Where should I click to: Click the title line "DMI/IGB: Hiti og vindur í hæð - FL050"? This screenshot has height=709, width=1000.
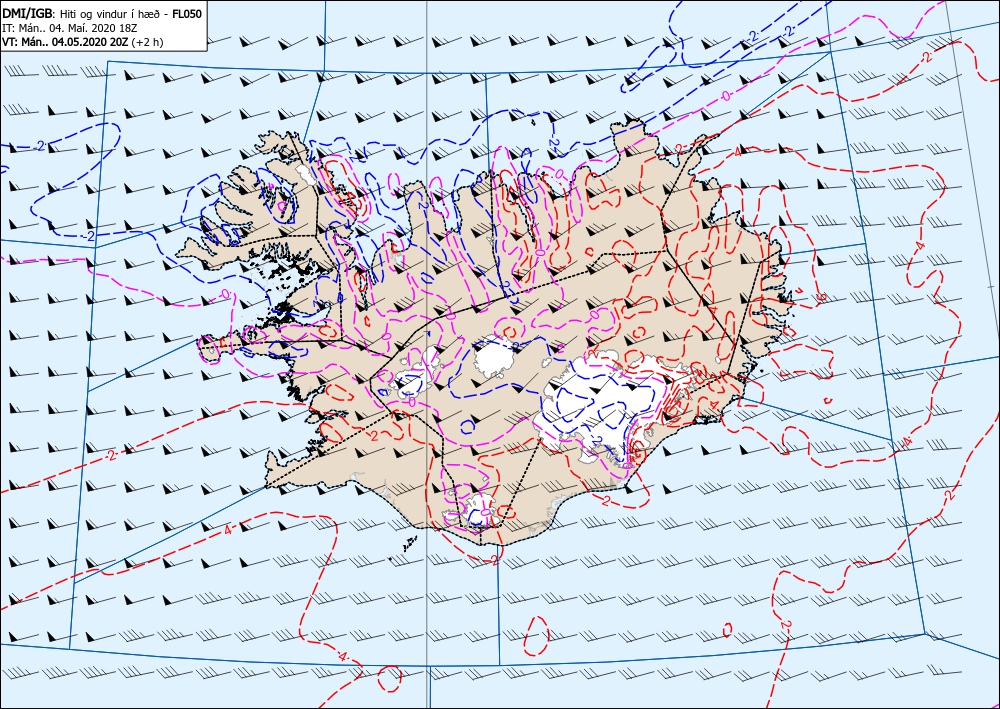pyautogui.click(x=102, y=14)
